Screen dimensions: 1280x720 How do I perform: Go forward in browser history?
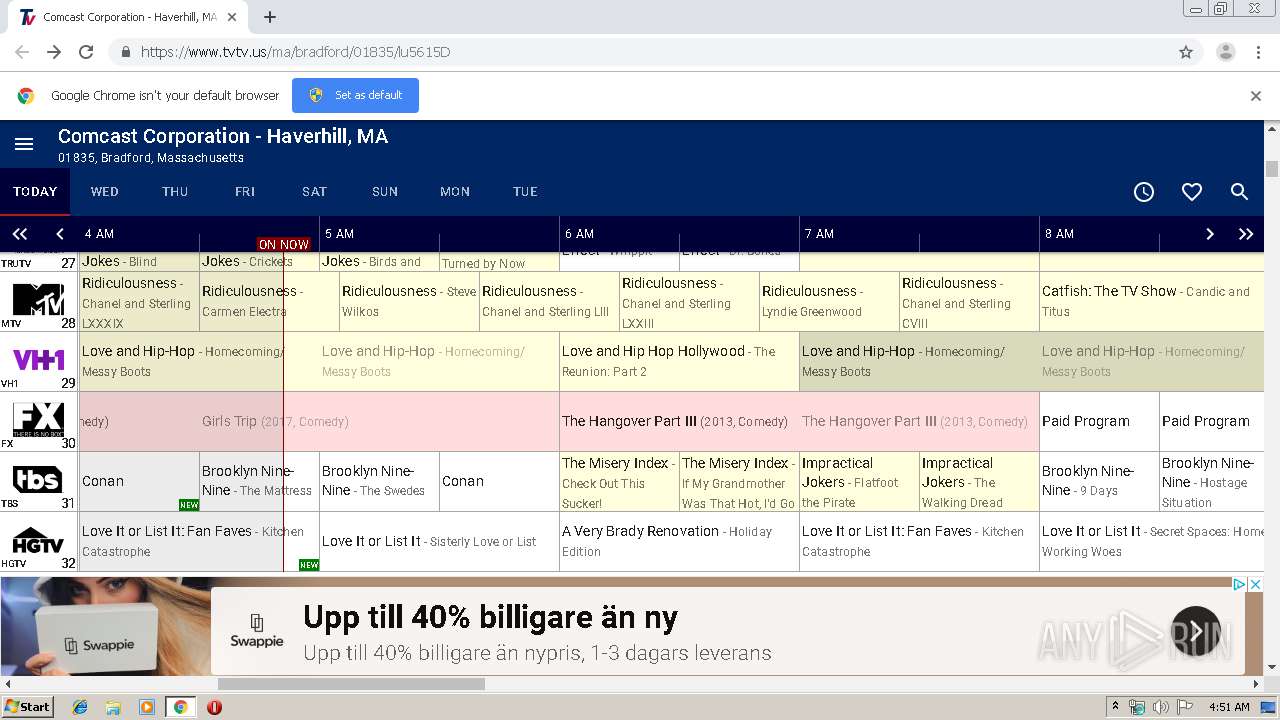point(54,52)
